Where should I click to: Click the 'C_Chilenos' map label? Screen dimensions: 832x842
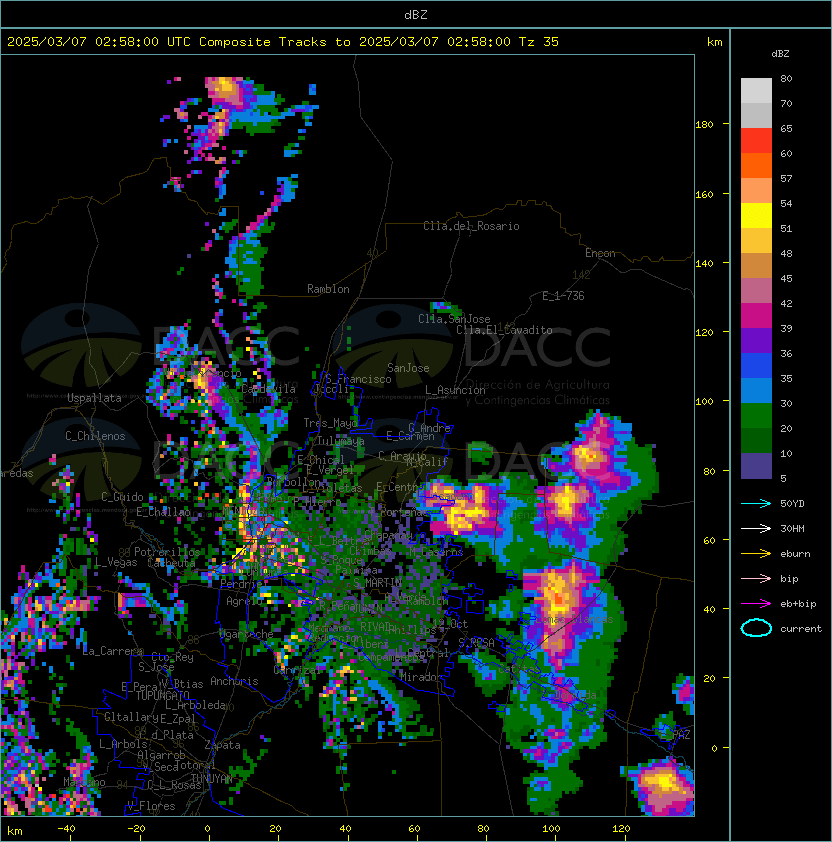(x=95, y=436)
